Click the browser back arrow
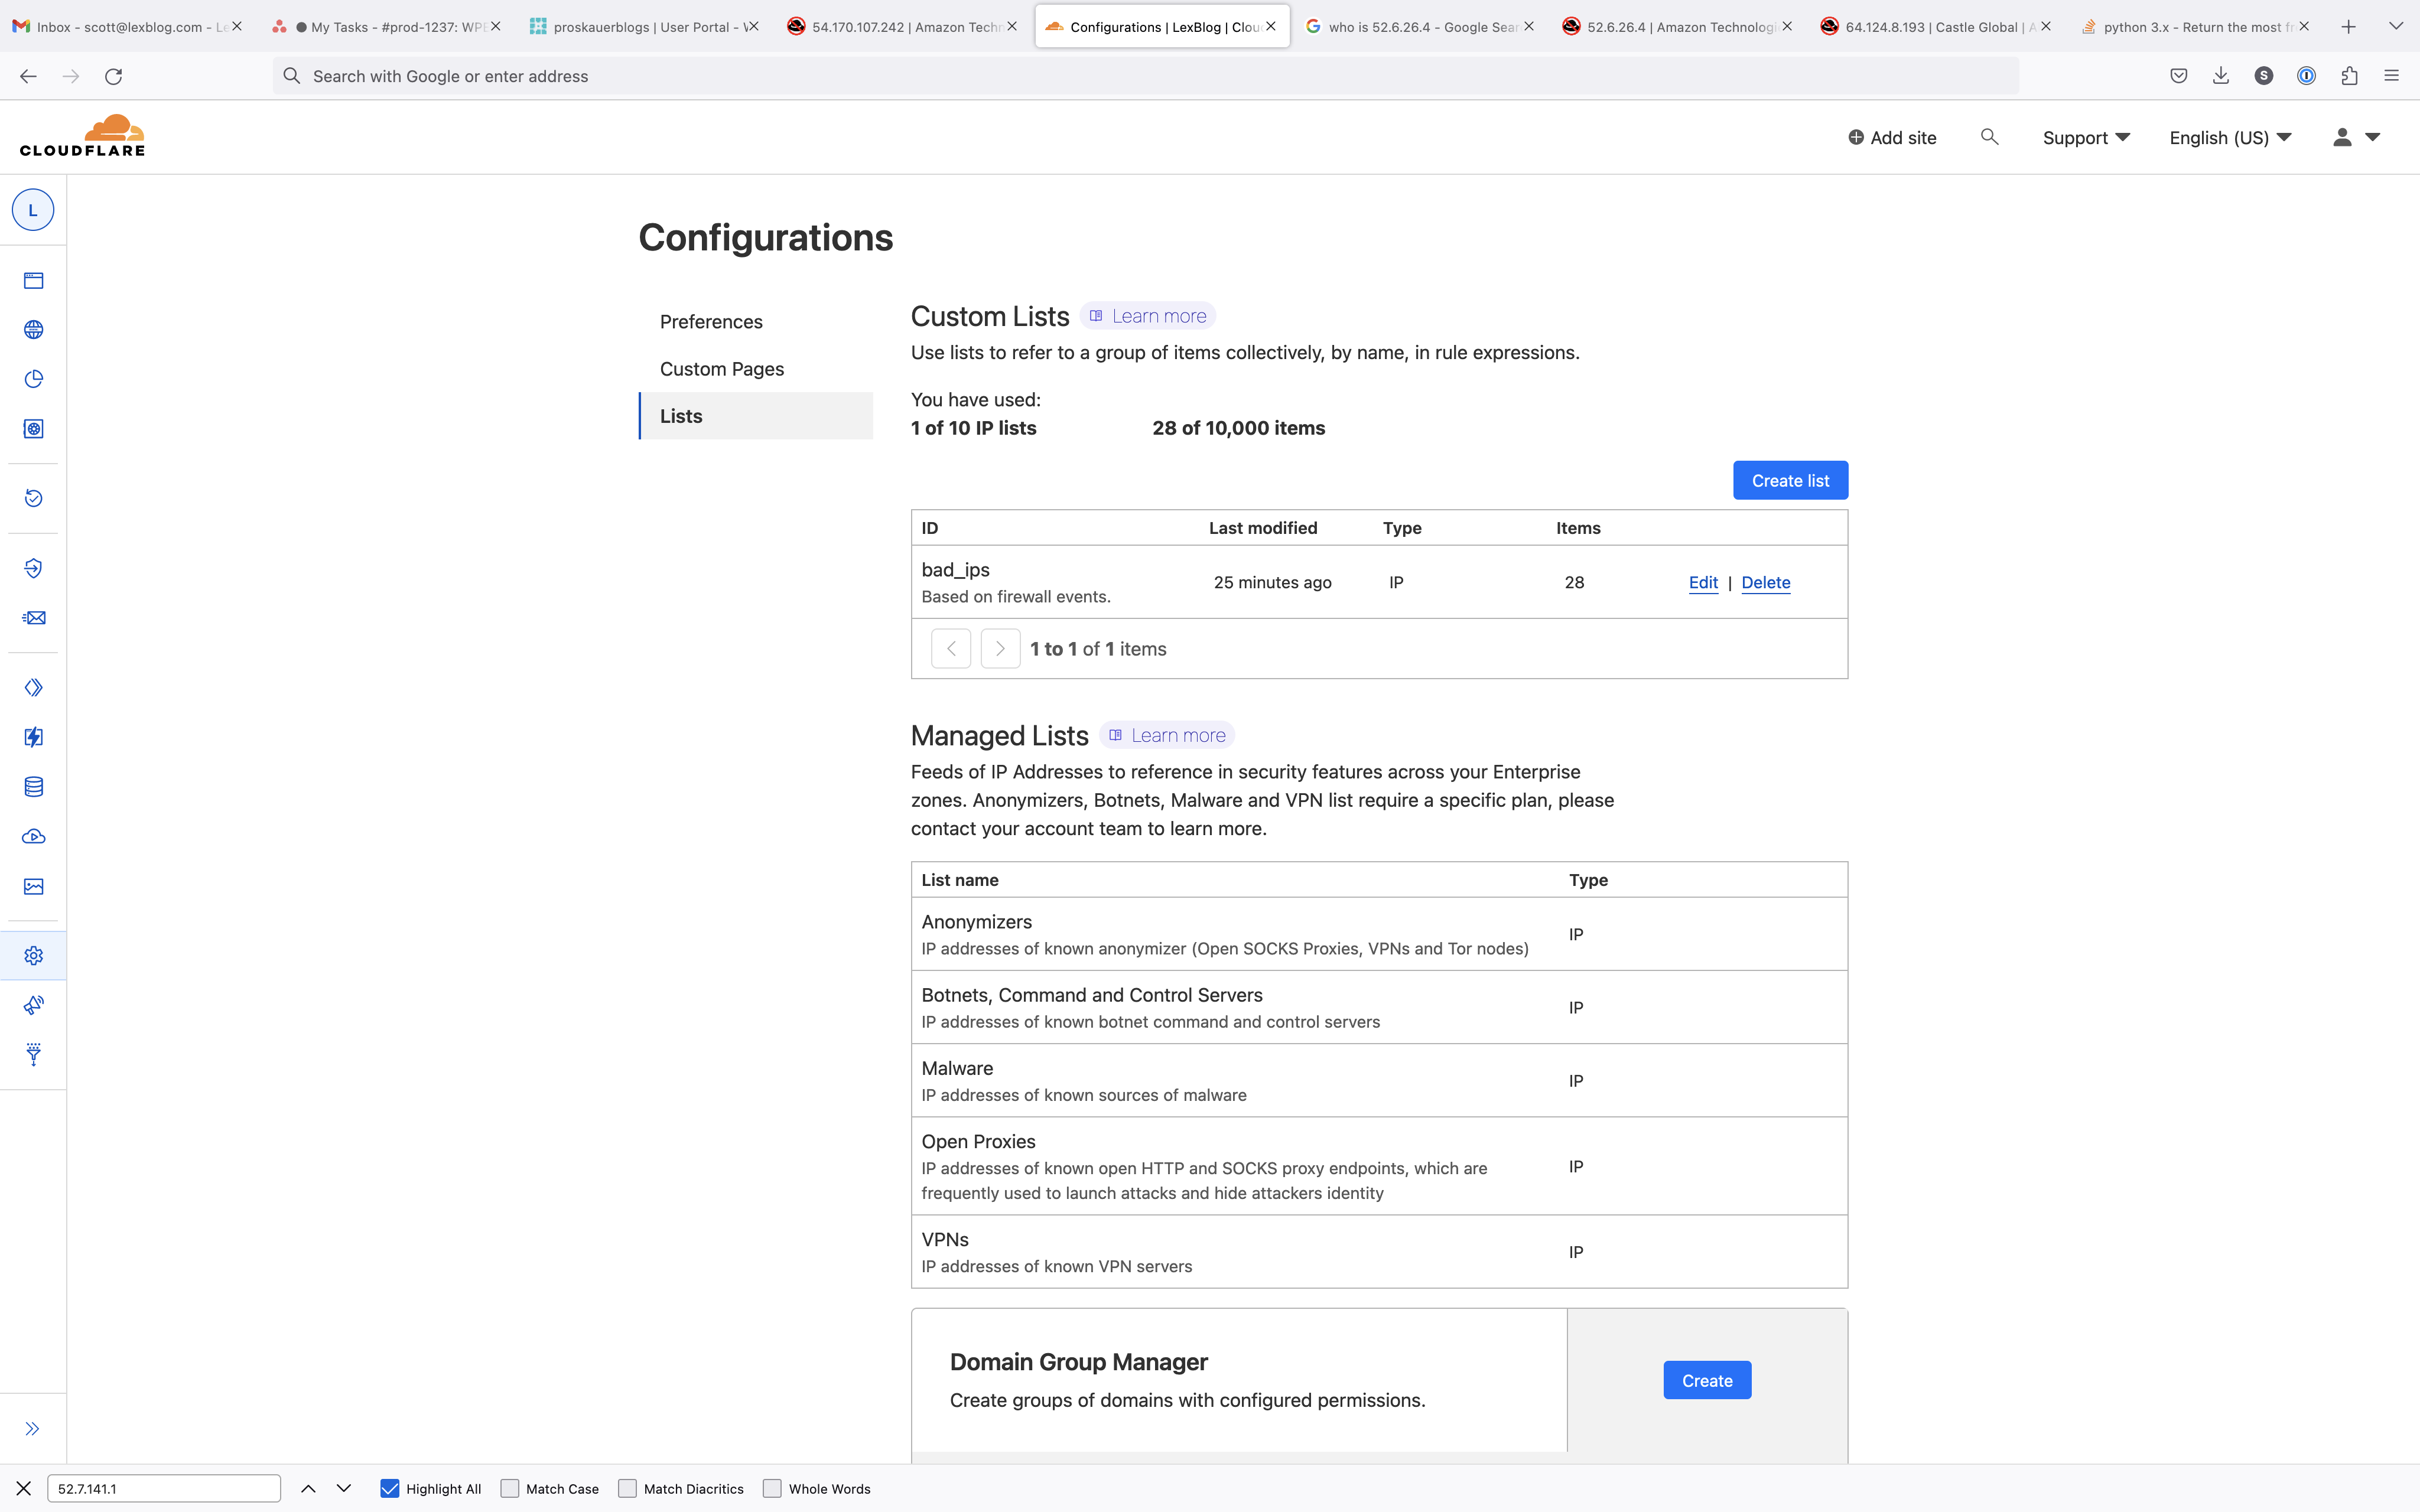The height and width of the screenshot is (1512, 2420). point(28,76)
